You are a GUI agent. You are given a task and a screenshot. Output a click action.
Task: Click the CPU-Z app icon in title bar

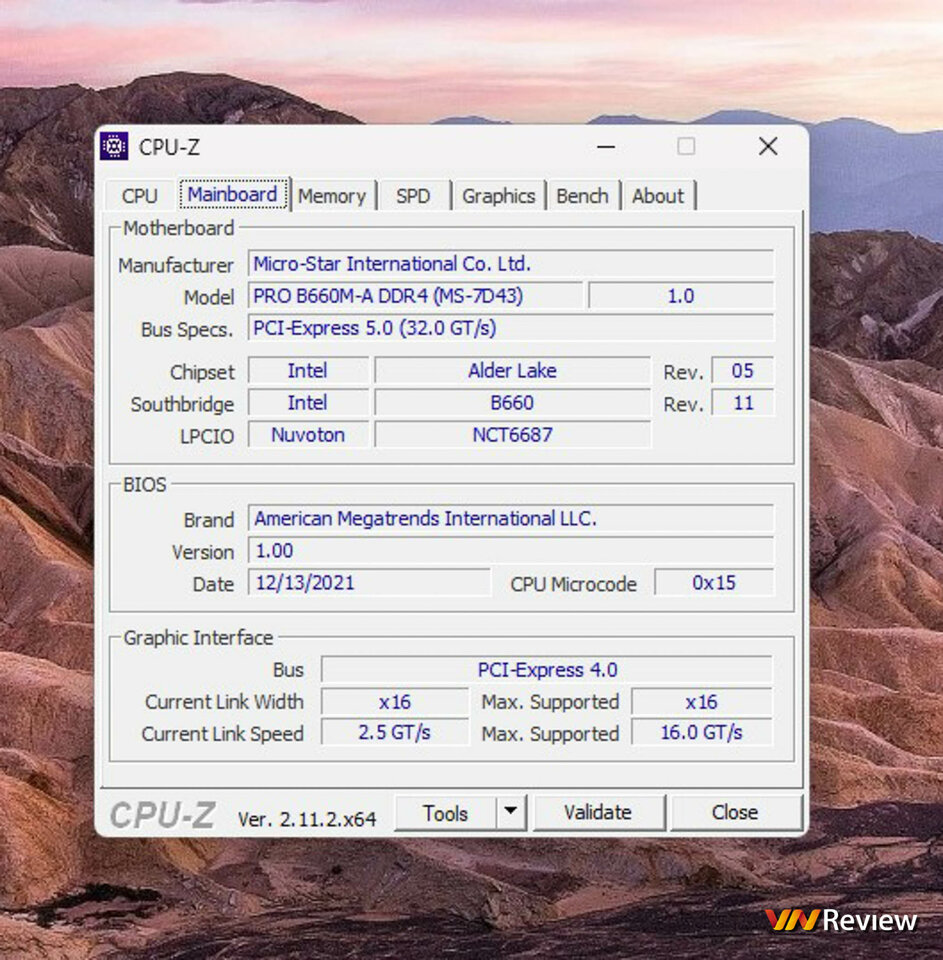pos(114,146)
